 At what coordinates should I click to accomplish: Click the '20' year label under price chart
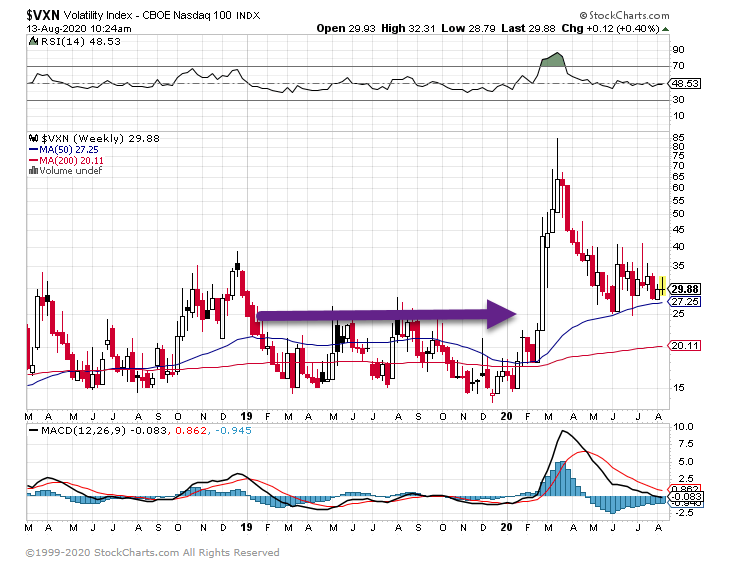(x=506, y=417)
